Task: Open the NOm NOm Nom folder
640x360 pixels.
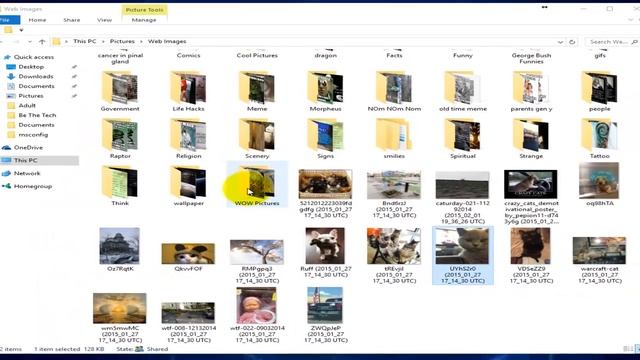Action: [394, 92]
